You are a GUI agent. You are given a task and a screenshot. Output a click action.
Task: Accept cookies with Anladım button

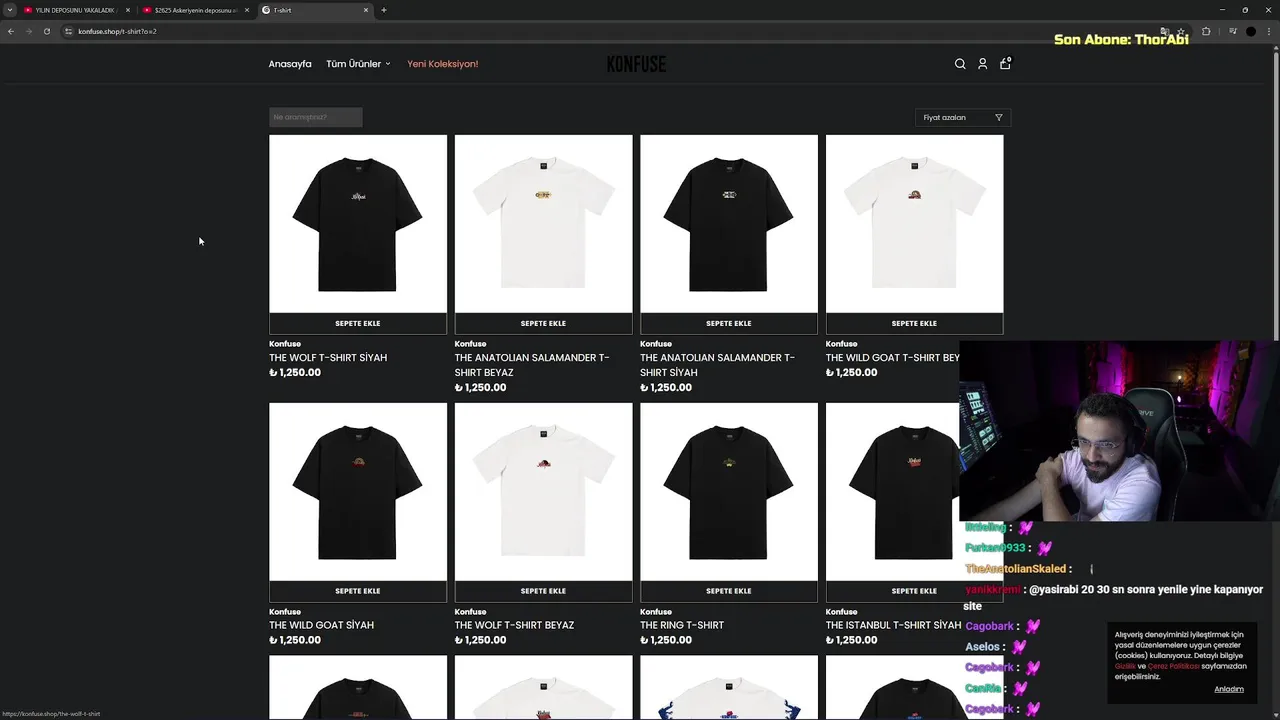1229,689
